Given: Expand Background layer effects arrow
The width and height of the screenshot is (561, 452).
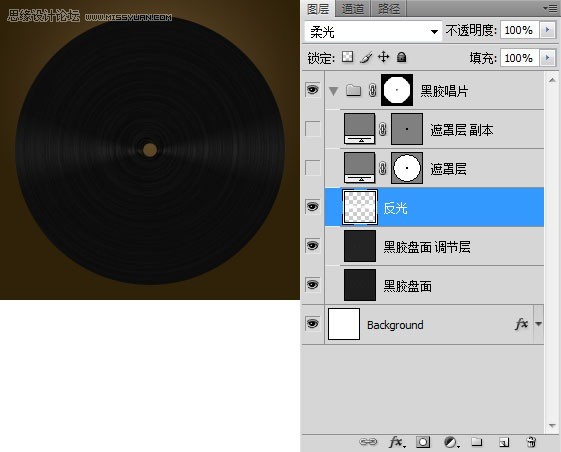Looking at the screenshot, I should (x=538, y=324).
